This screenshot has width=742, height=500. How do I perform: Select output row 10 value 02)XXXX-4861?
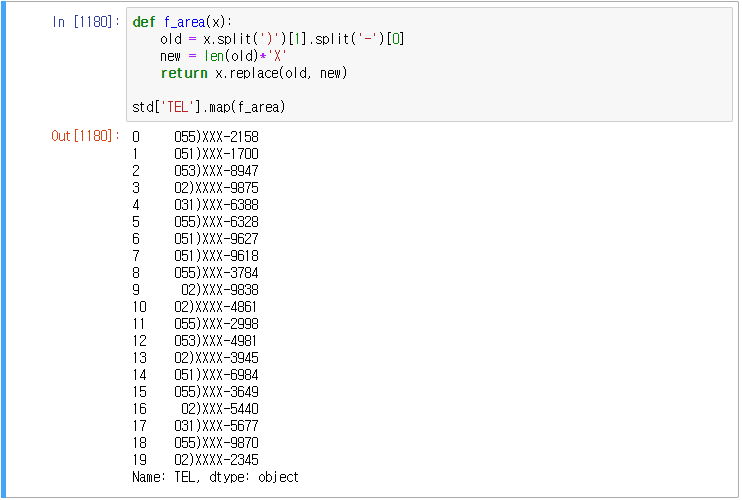click(216, 307)
